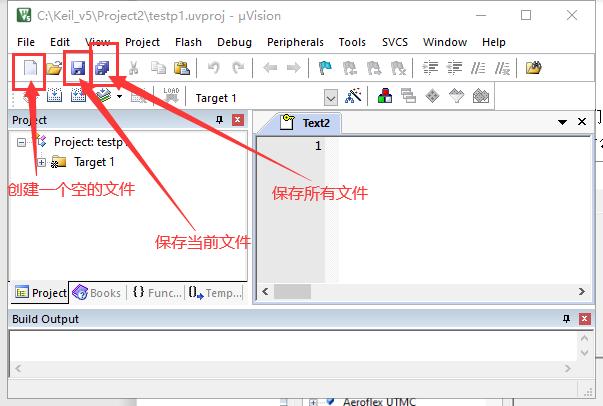
Task: Click the Cut scissors icon
Action: [133, 68]
